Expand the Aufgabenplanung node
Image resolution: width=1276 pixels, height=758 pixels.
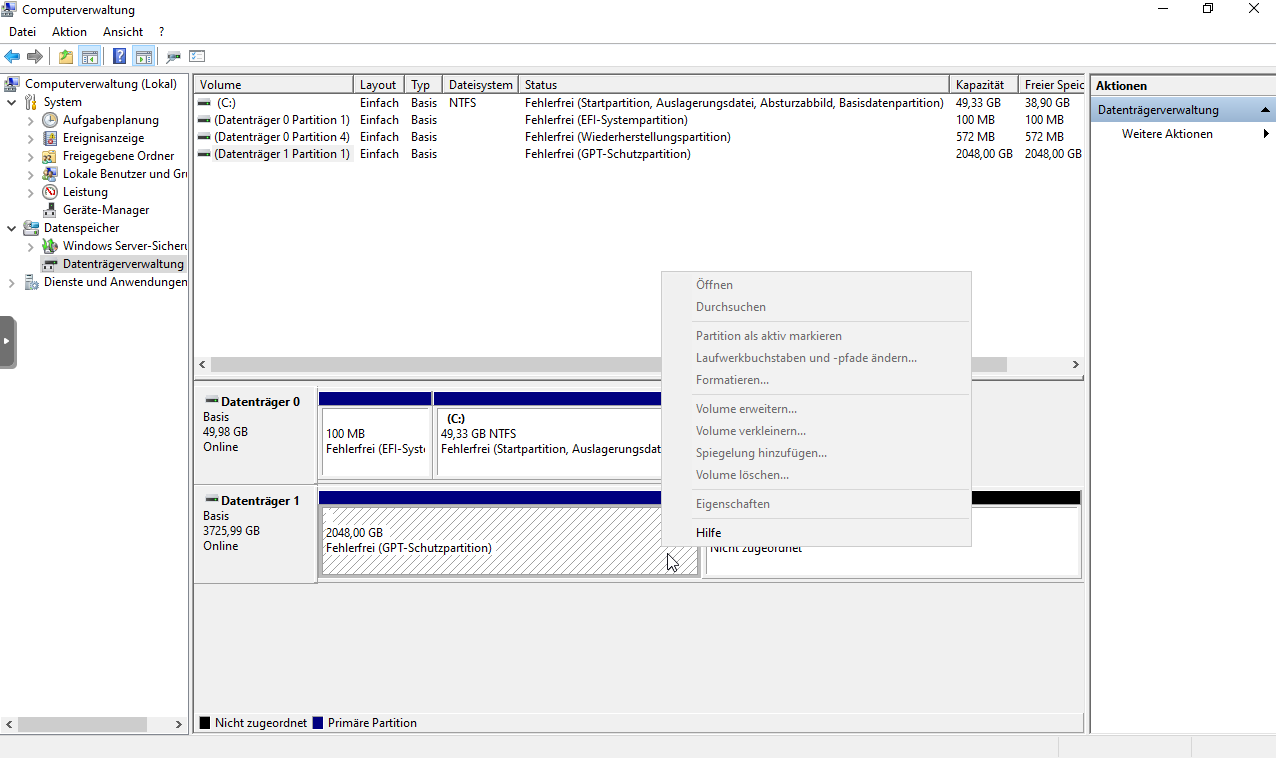click(x=30, y=120)
